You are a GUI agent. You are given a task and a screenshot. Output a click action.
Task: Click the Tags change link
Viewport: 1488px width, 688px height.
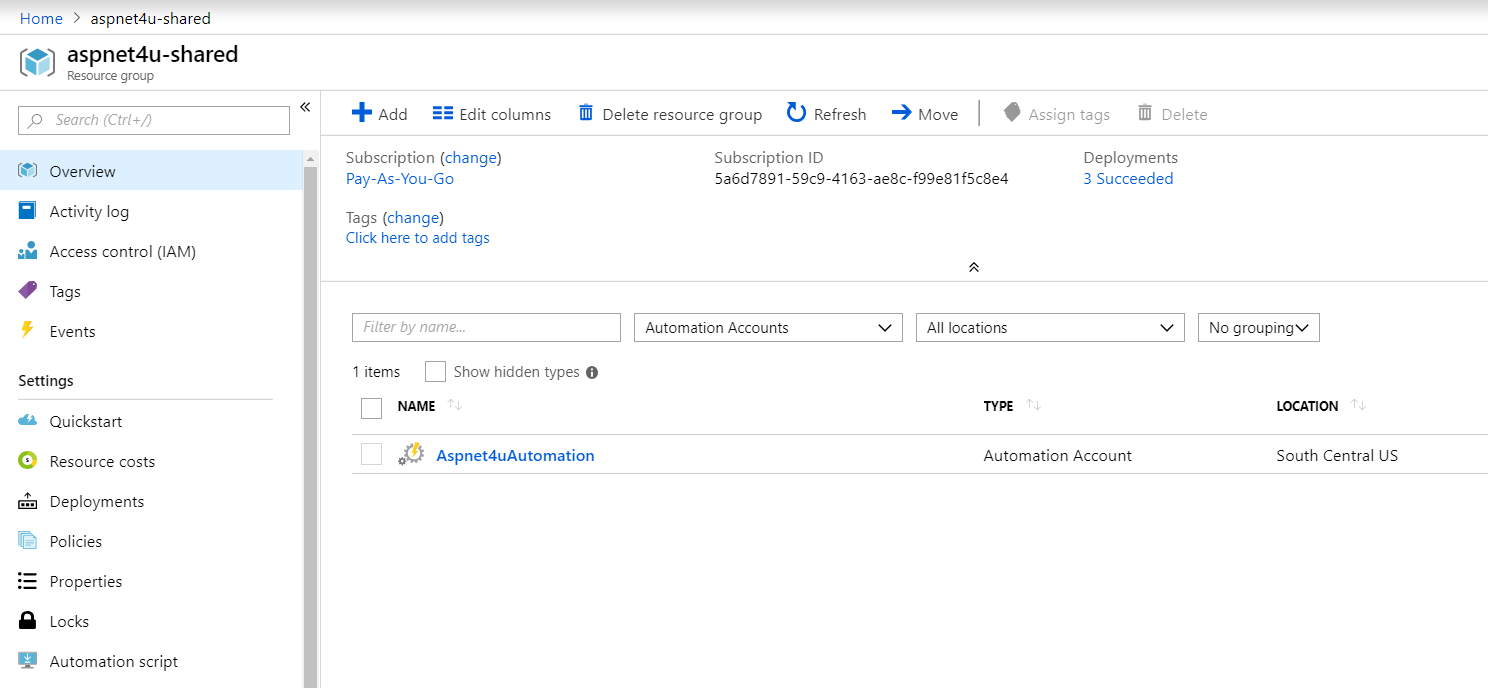(x=413, y=218)
